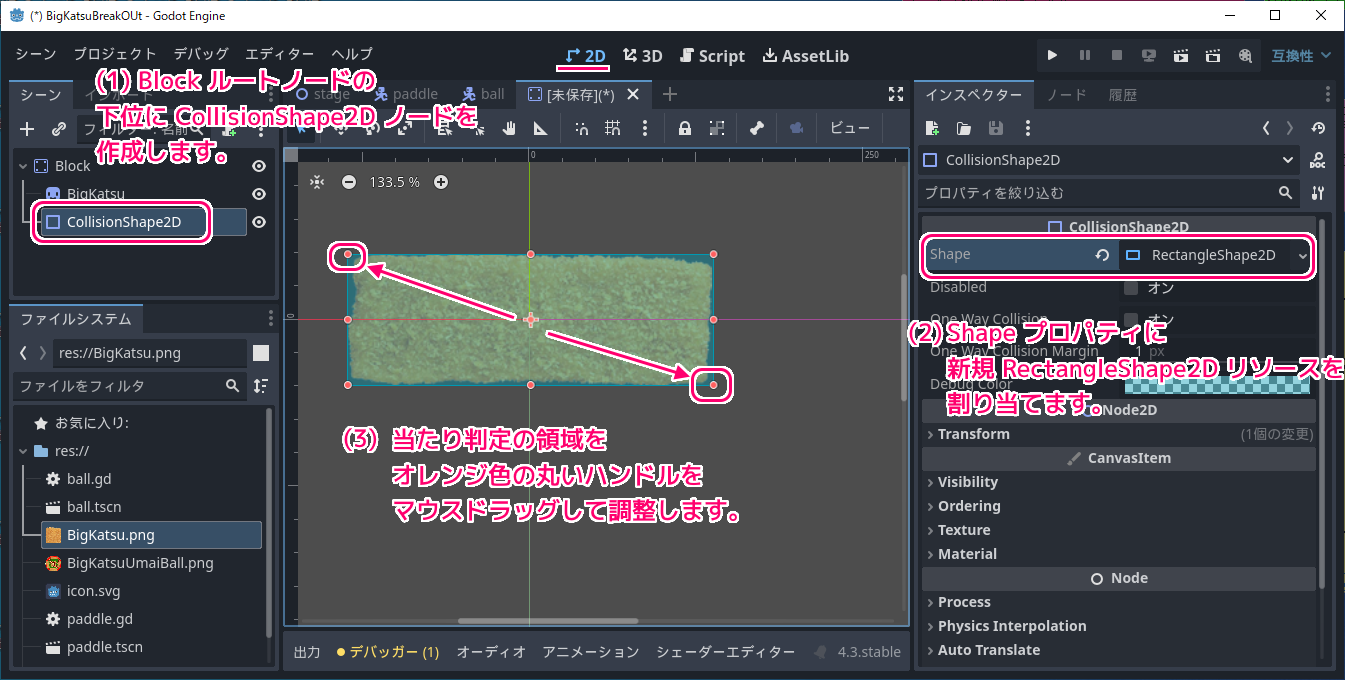
Task: Toggle FileSystem split mode button
Action: point(261,352)
